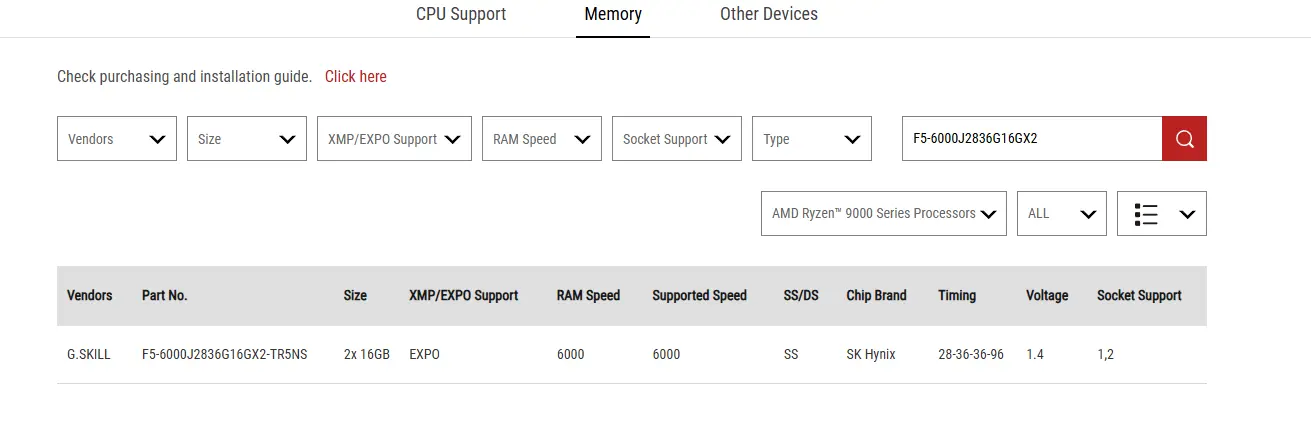The image size is (1311, 422).
Task: Open the Socket Support filter dropdown
Action: [x=677, y=139]
